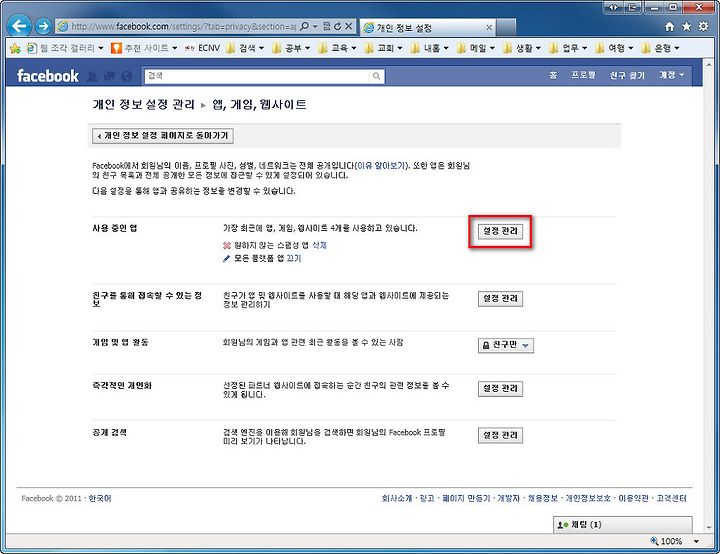Expand the 교육 favorites folder
Image resolution: width=720 pixels, height=554 pixels.
(337, 48)
